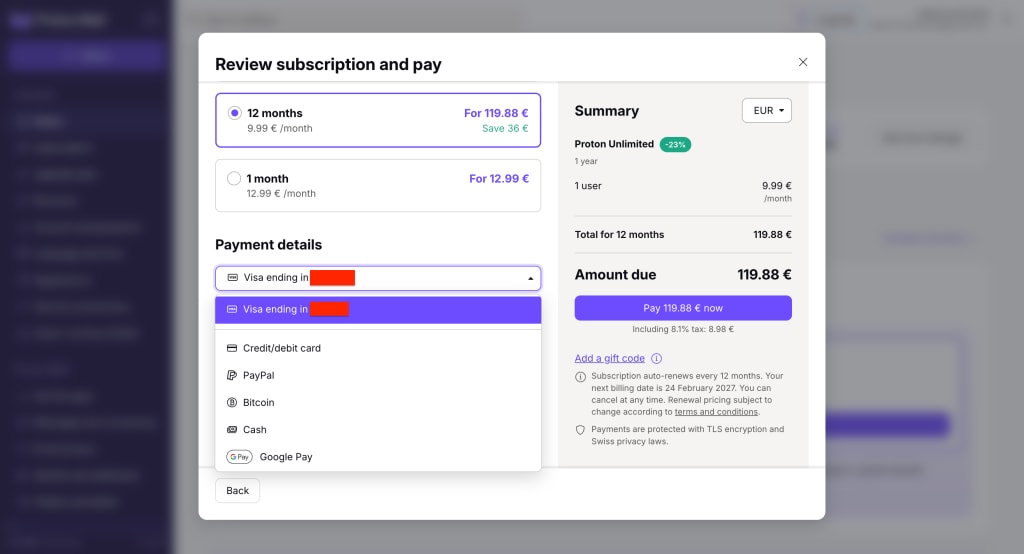This screenshot has height=554, width=1024.
Task: Click the 'For 119.88 €' price
Action: pos(496,113)
